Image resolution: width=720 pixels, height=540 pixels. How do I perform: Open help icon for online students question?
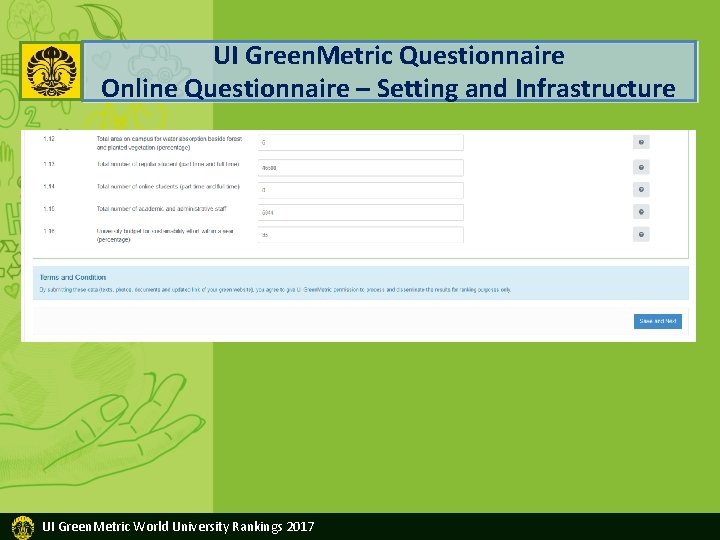[641, 190]
